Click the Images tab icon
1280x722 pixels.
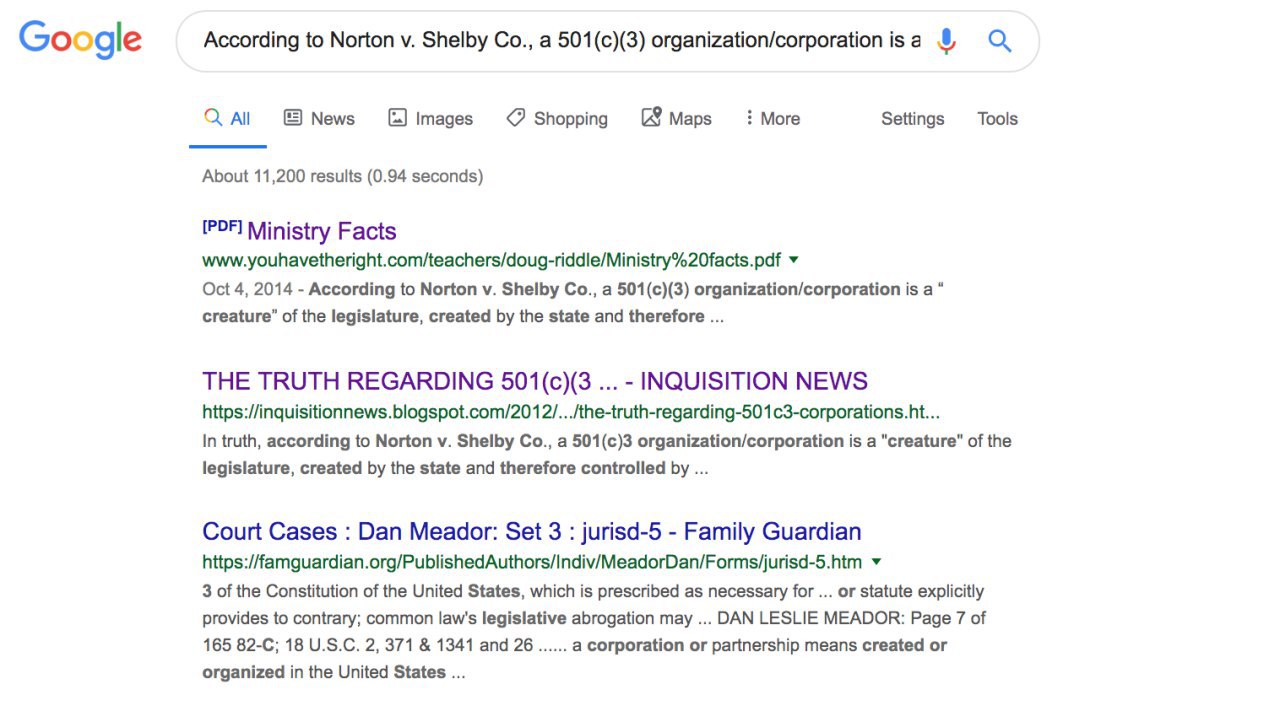[397, 118]
